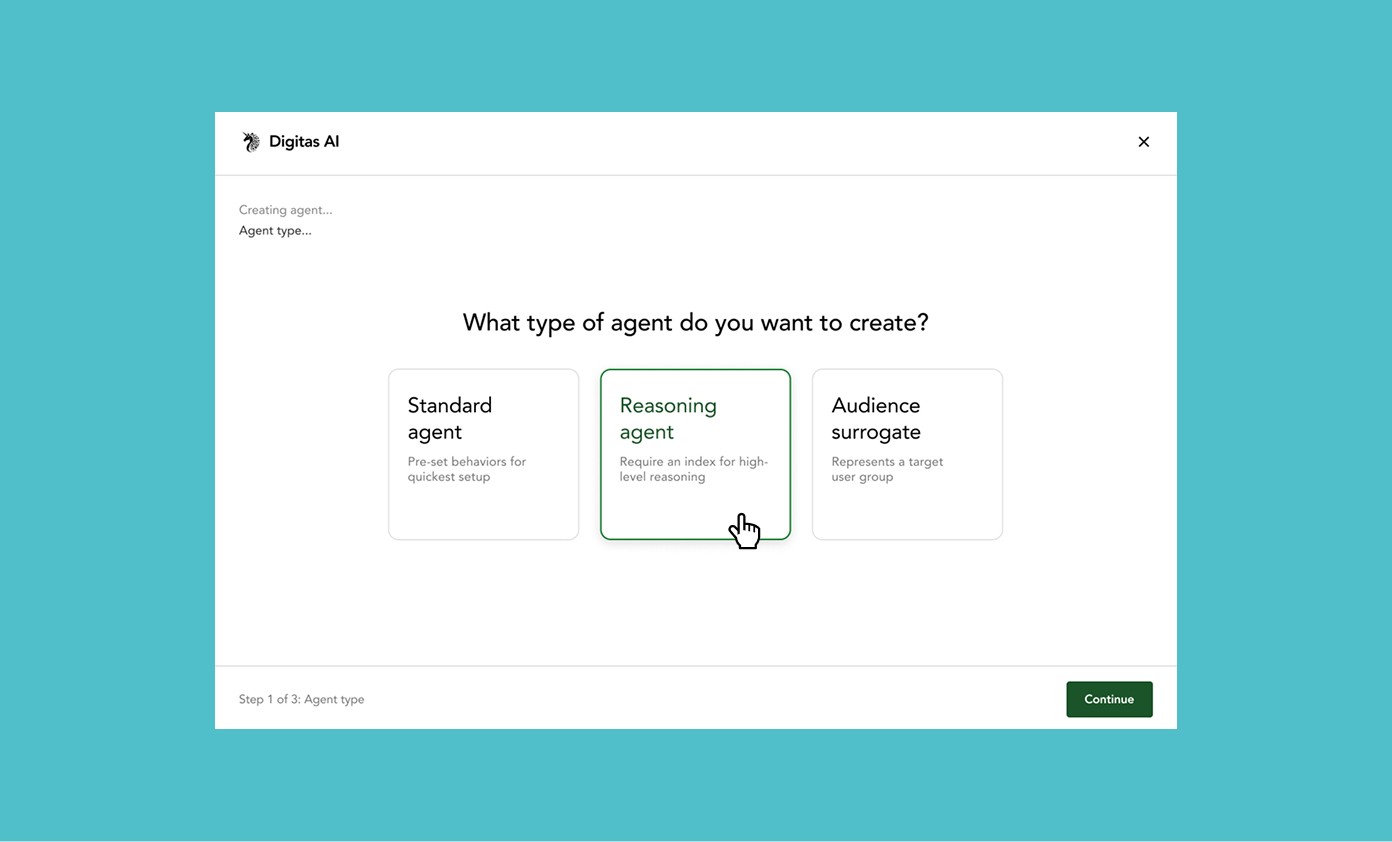The height and width of the screenshot is (842, 1392).
Task: Click the Continue button
Action: tap(1109, 699)
